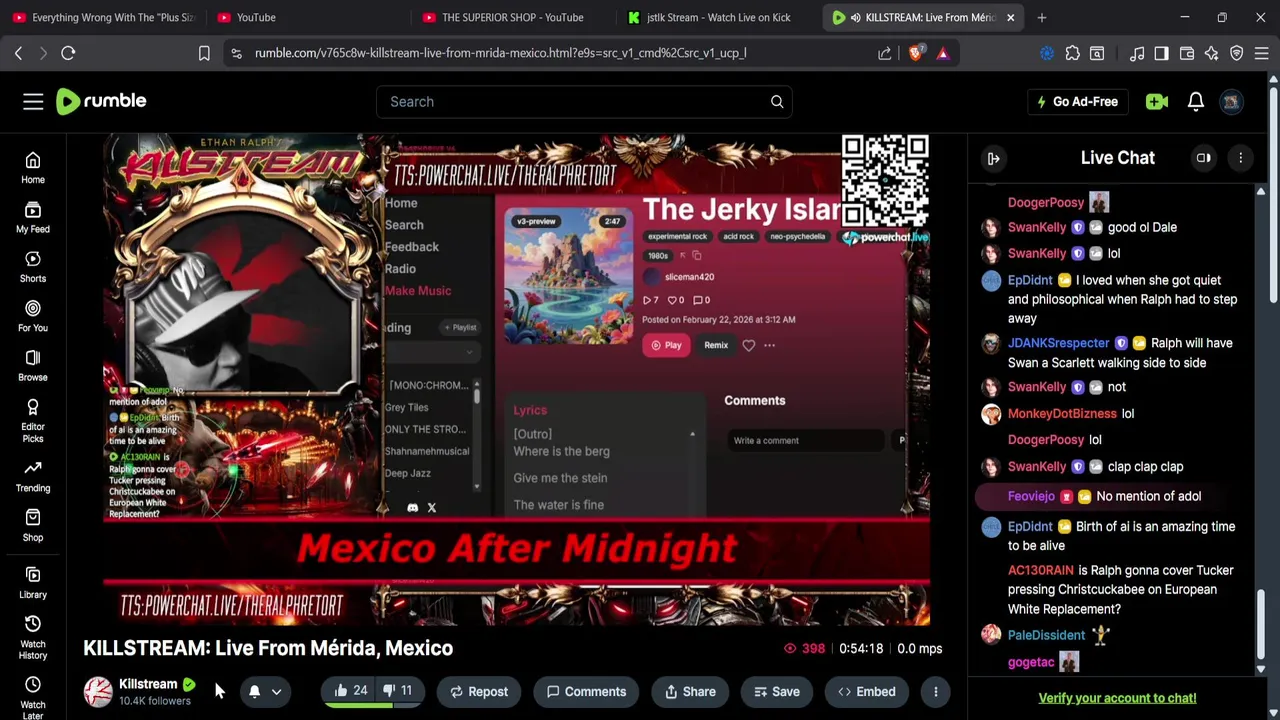Open Home in the sidebar

(x=33, y=168)
